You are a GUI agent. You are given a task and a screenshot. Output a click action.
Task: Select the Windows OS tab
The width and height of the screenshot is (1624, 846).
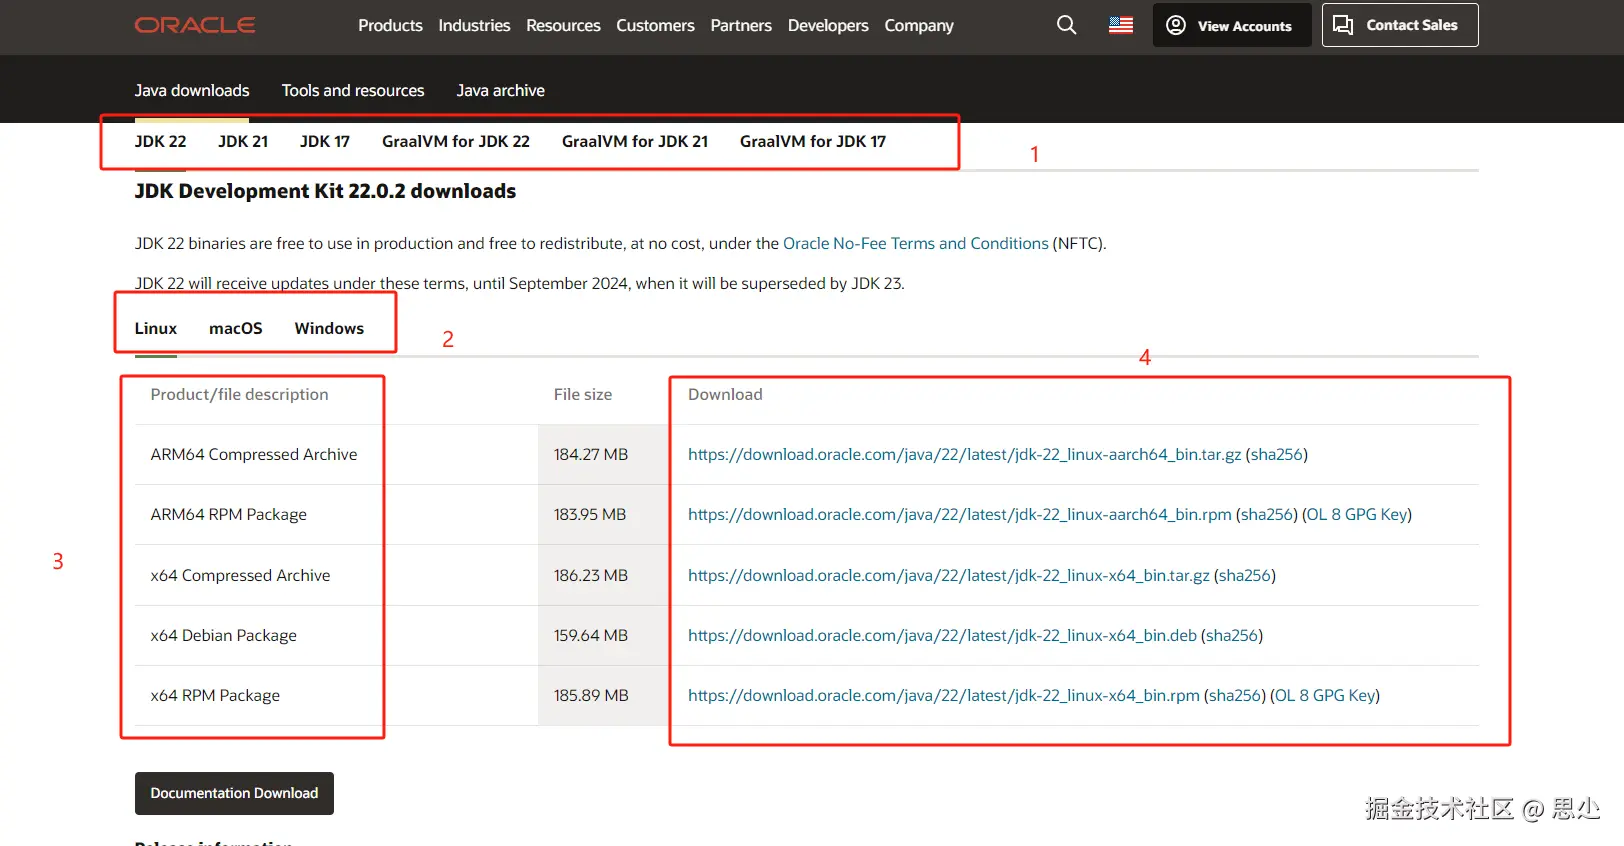pos(329,328)
